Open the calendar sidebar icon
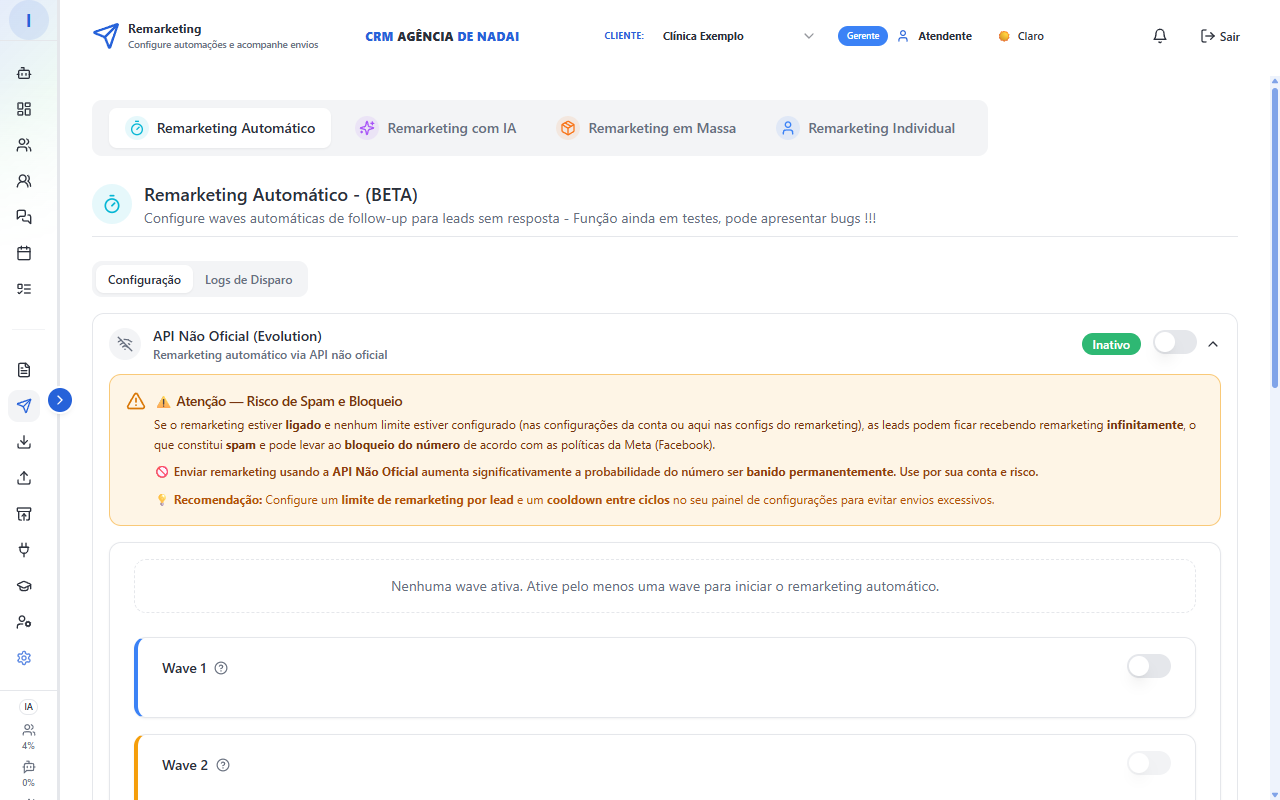 (24, 253)
